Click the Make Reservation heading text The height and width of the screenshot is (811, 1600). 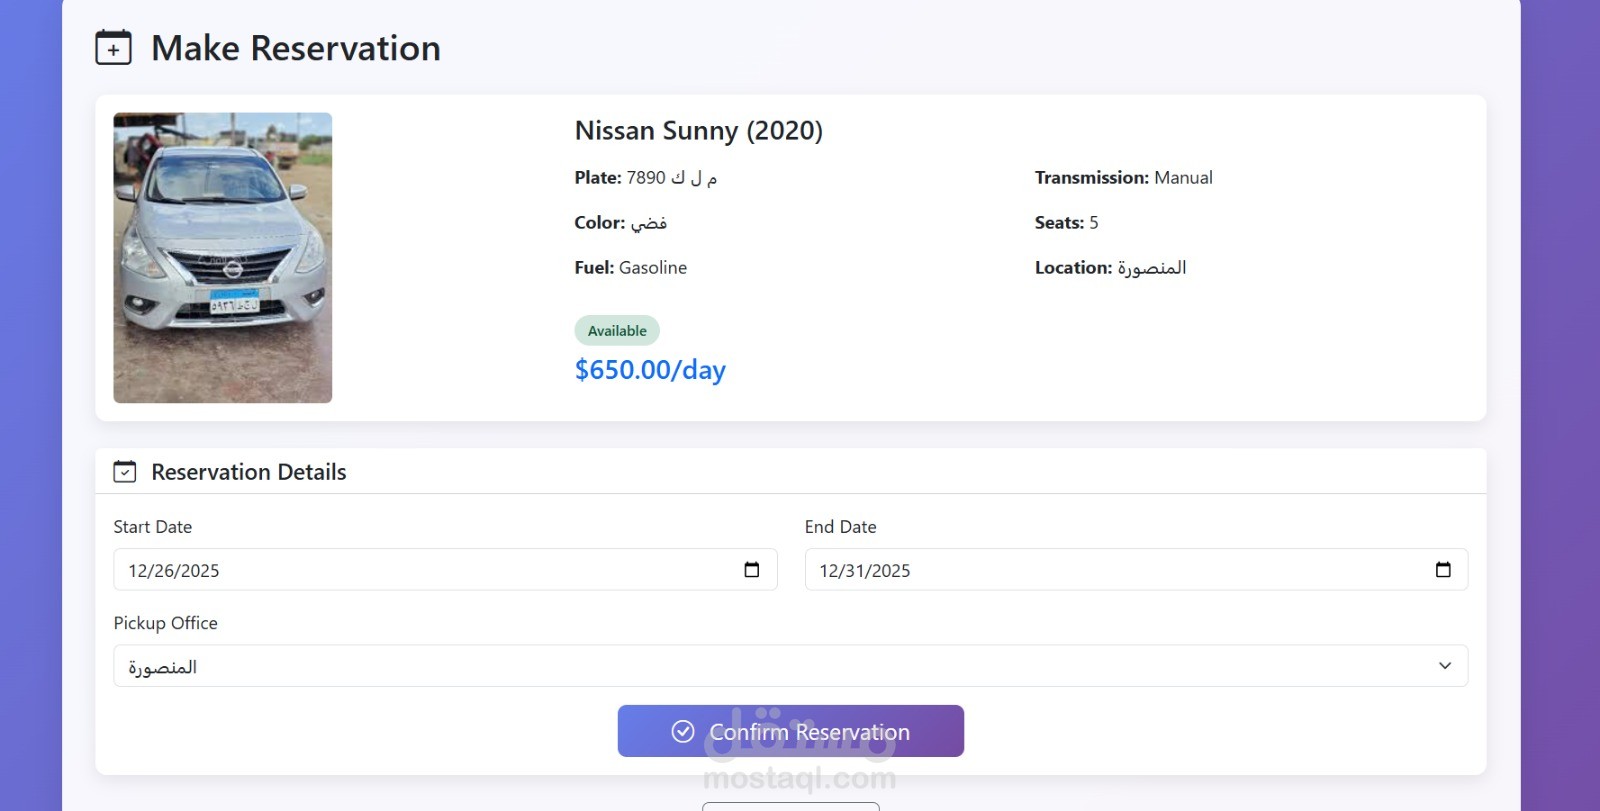tap(296, 48)
